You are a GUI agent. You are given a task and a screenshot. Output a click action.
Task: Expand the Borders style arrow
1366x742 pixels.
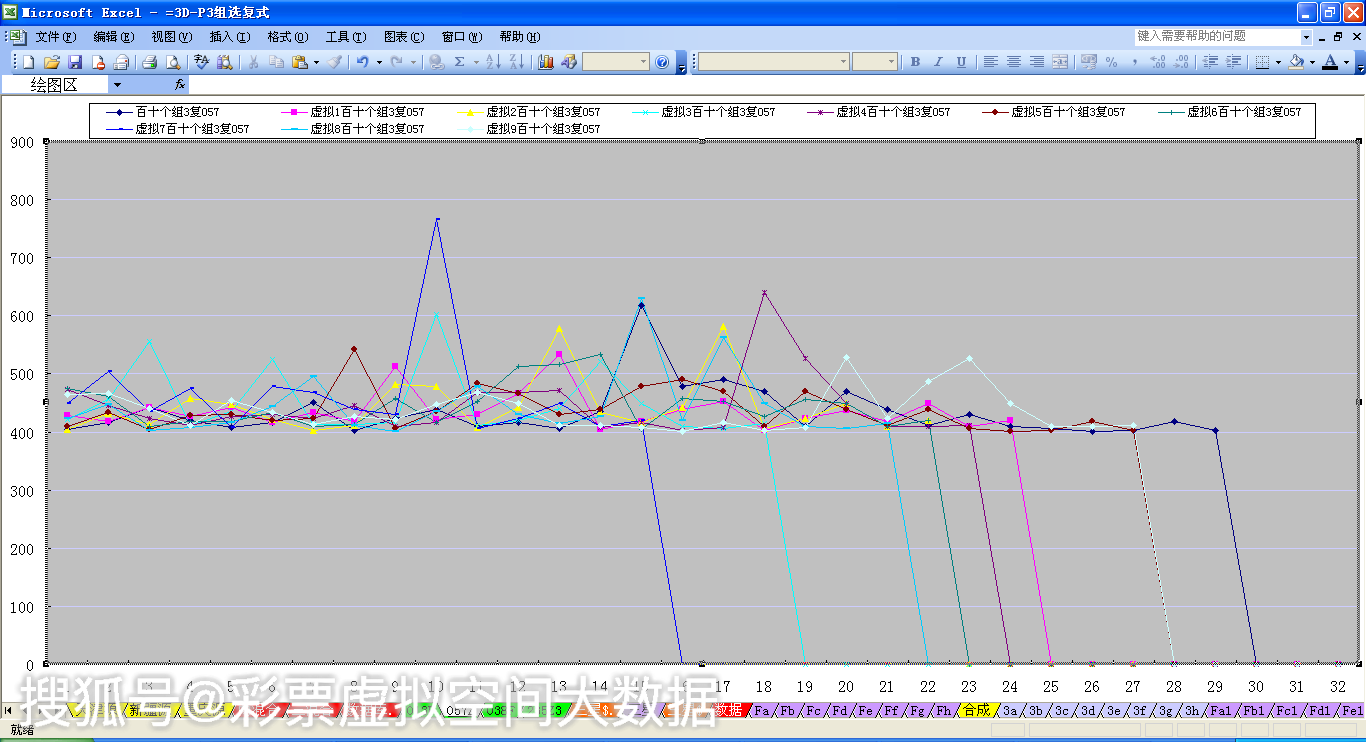click(x=1279, y=62)
